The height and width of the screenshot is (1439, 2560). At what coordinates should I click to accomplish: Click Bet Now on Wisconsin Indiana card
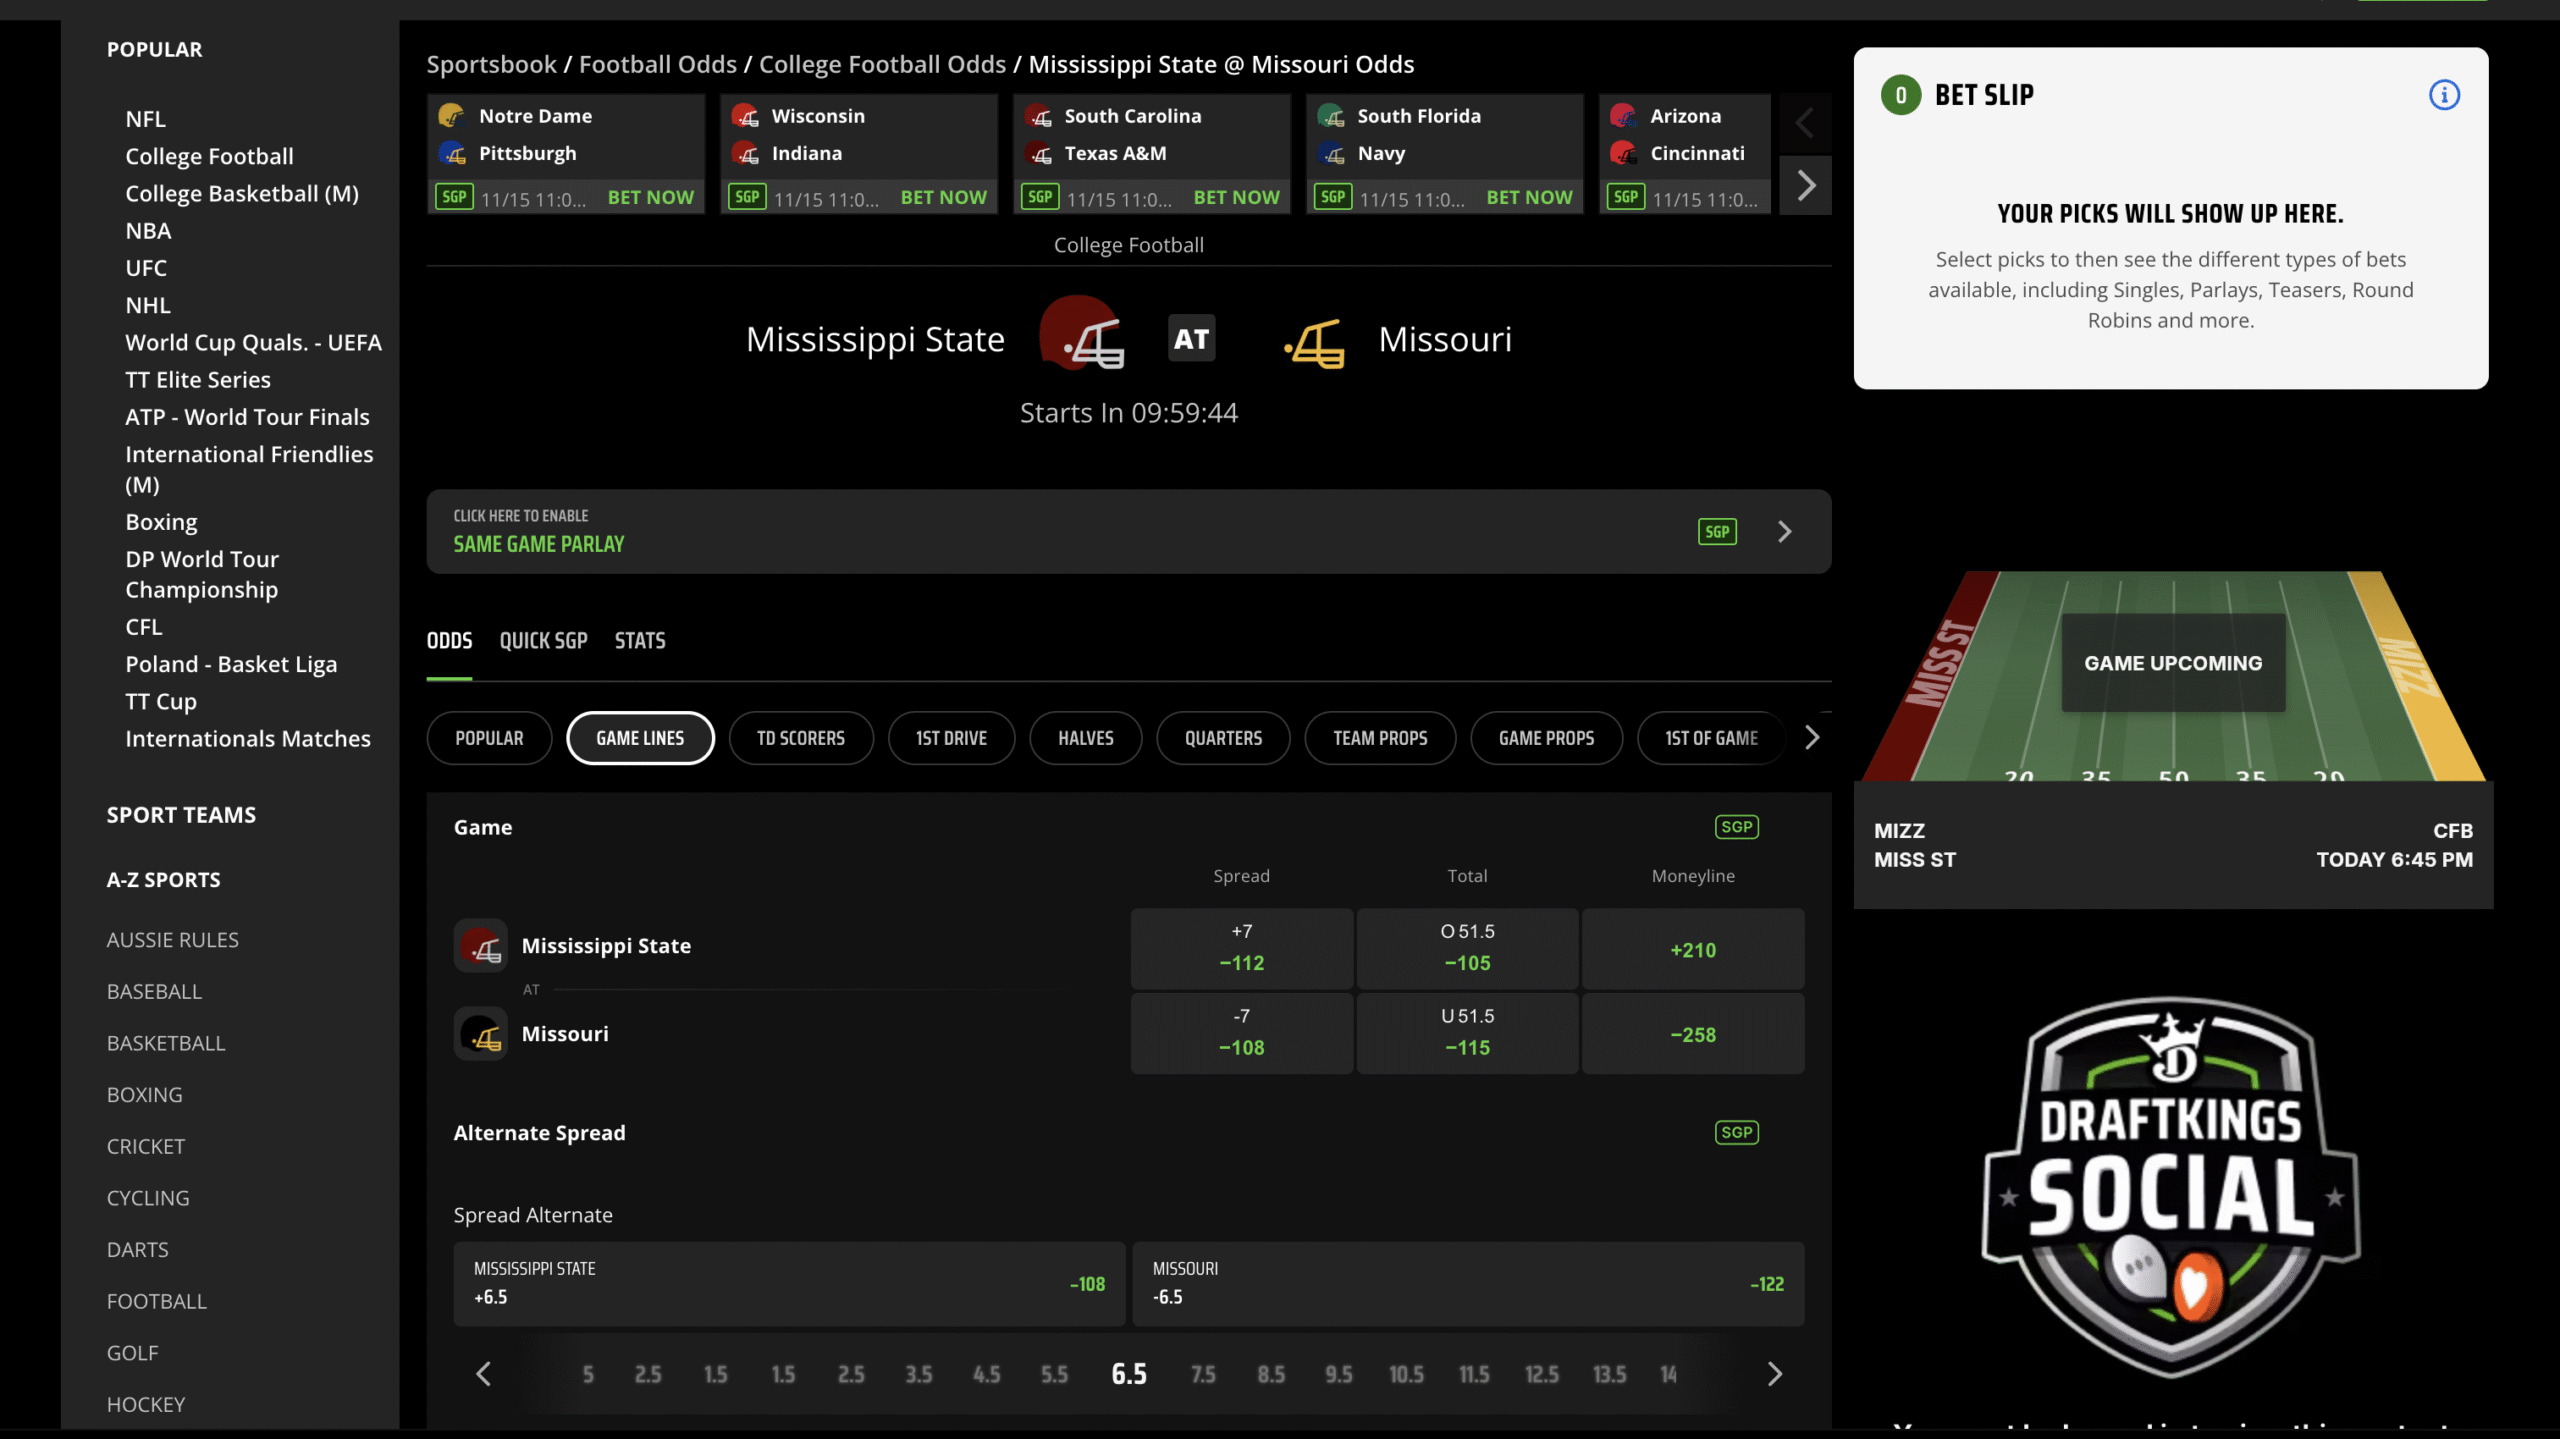click(943, 197)
